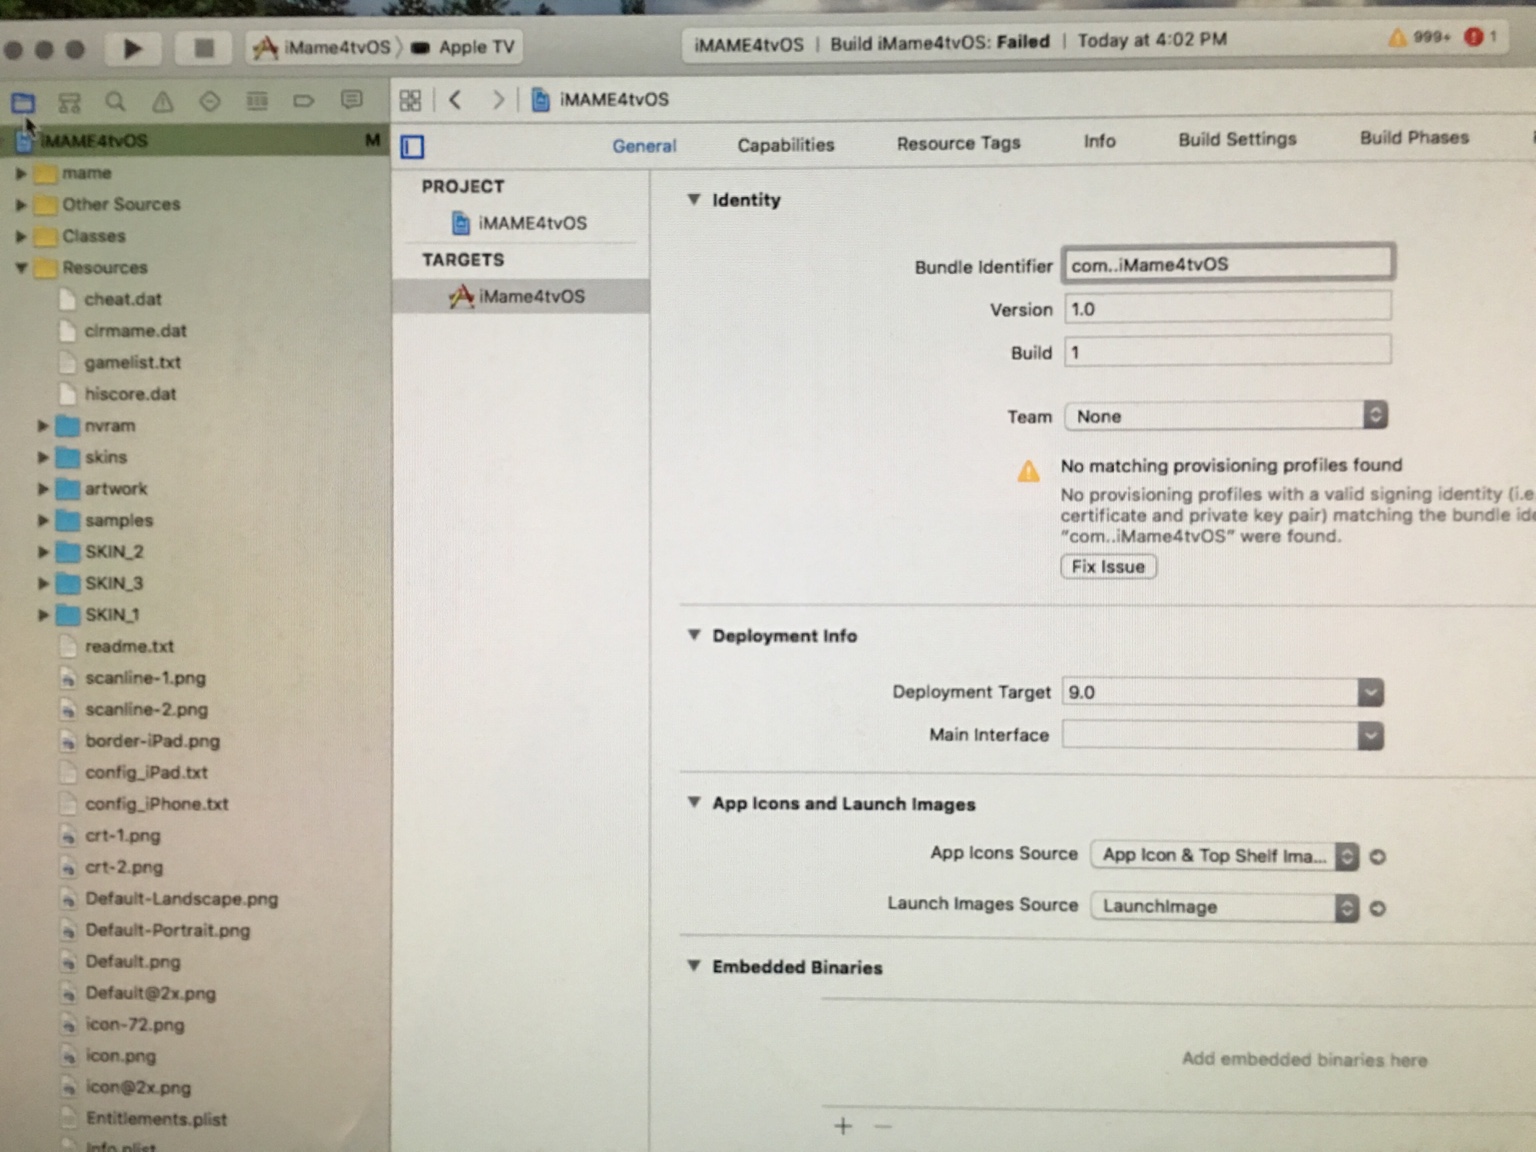Click the Build number field

[1227, 351]
